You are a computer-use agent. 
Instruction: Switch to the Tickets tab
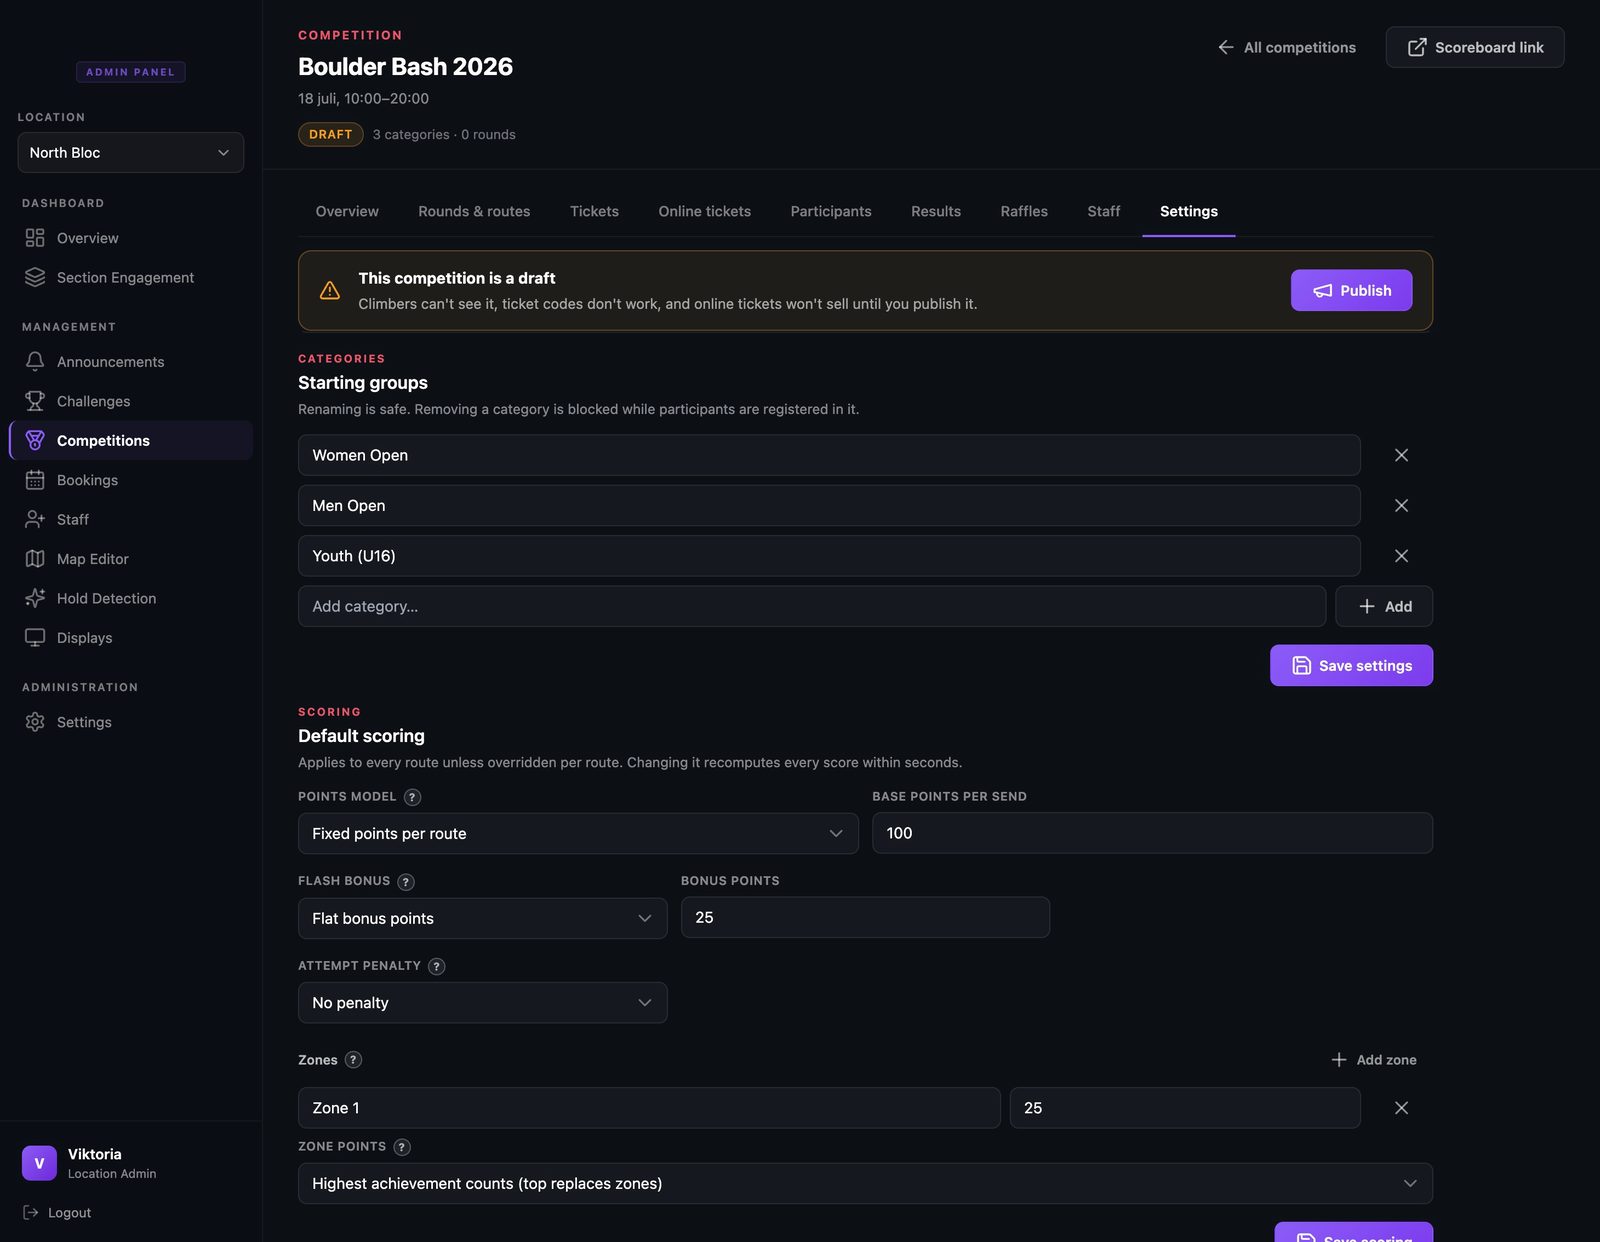click(x=594, y=211)
